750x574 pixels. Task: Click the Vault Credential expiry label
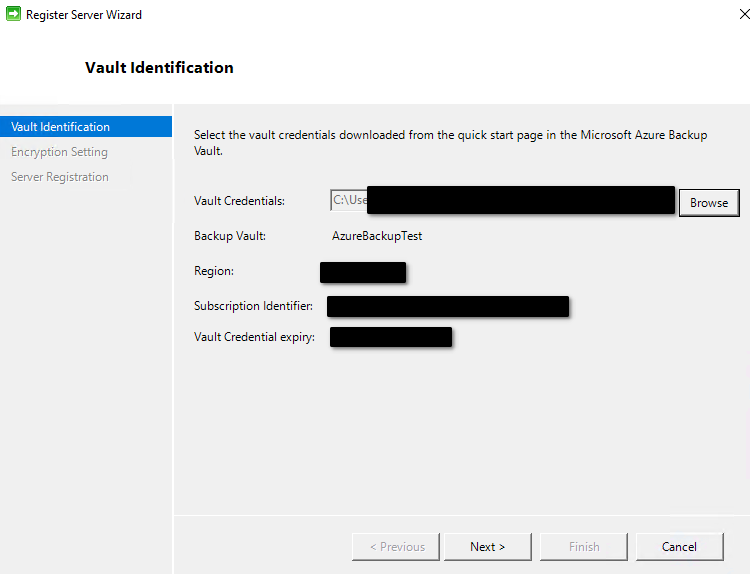click(x=254, y=337)
